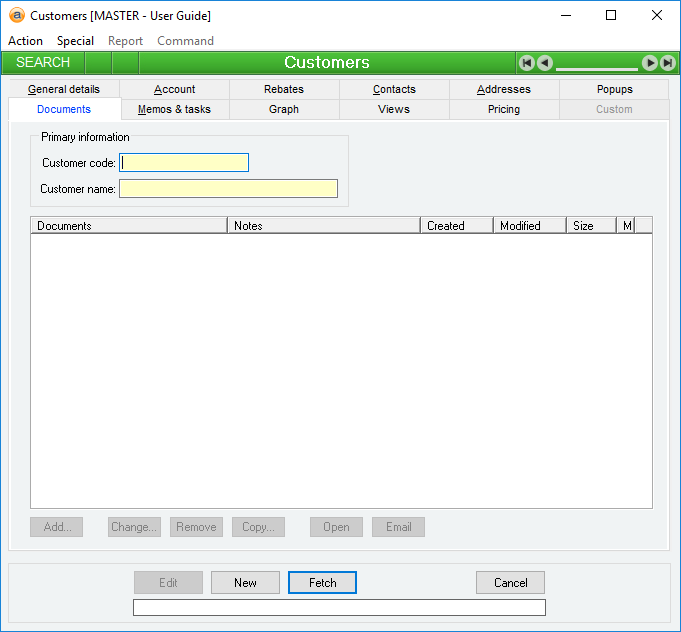This screenshot has height=632, width=681.
Task: Focus the Customer name field
Action: click(x=228, y=189)
